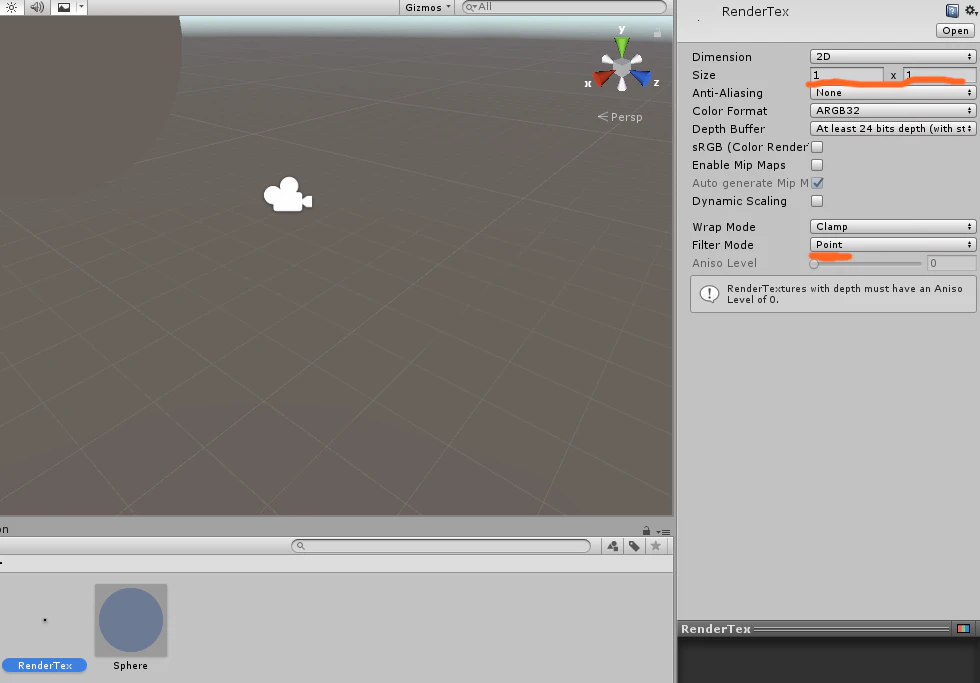Lock the Project panel
Viewport: 980px width, 683px height.
point(646,531)
